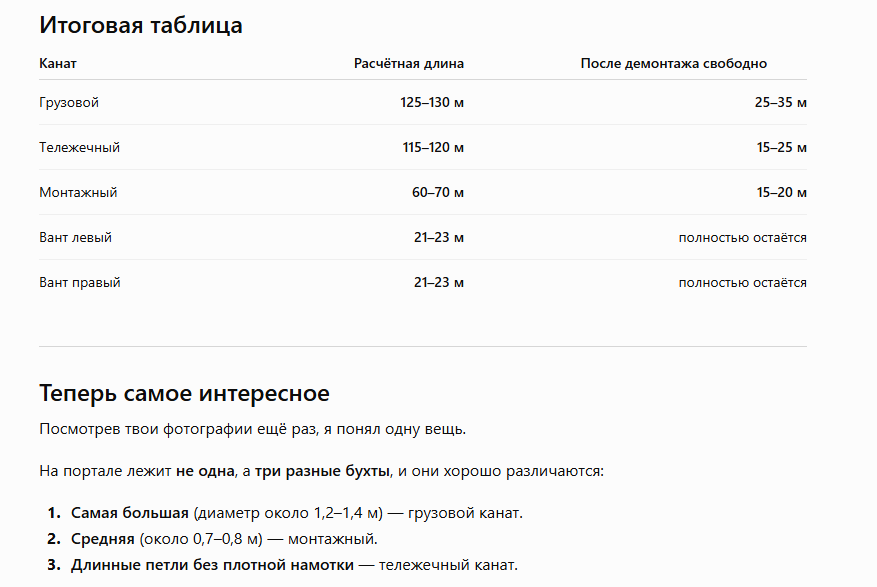The width and height of the screenshot is (877, 587).
Task: Click the 'Итоговая таблица' heading
Action: tap(141, 26)
